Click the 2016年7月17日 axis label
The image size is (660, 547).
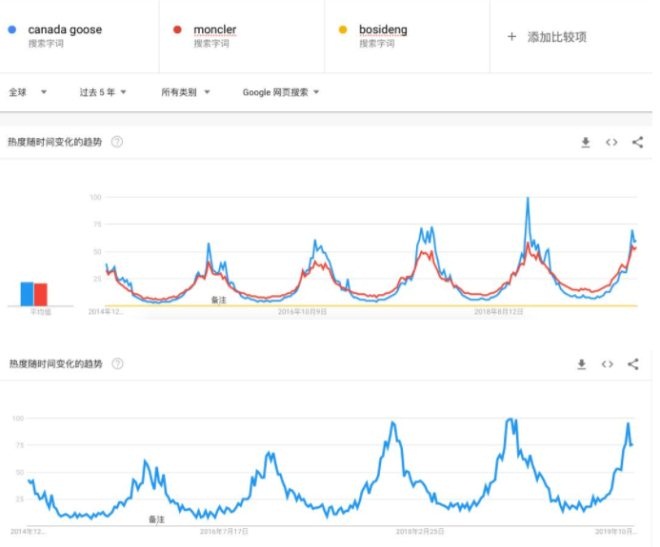224,531
